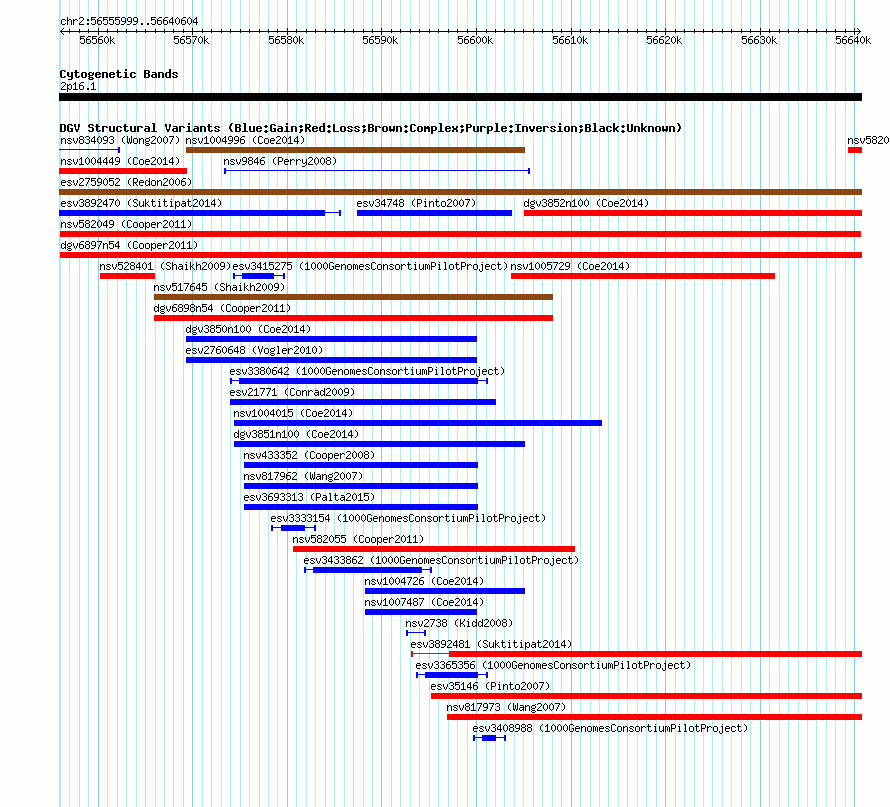Click the 2p16.1 band label

pos(78,86)
